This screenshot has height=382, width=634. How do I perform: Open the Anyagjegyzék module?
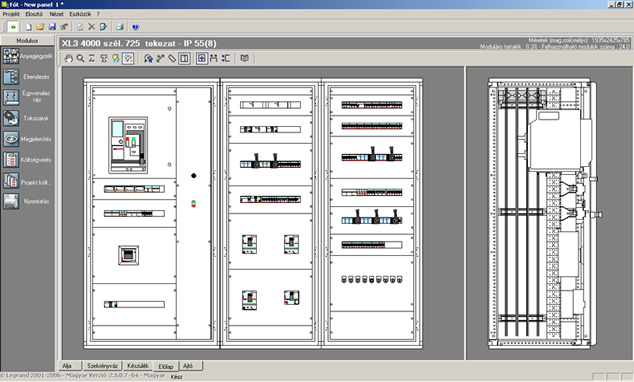point(27,56)
